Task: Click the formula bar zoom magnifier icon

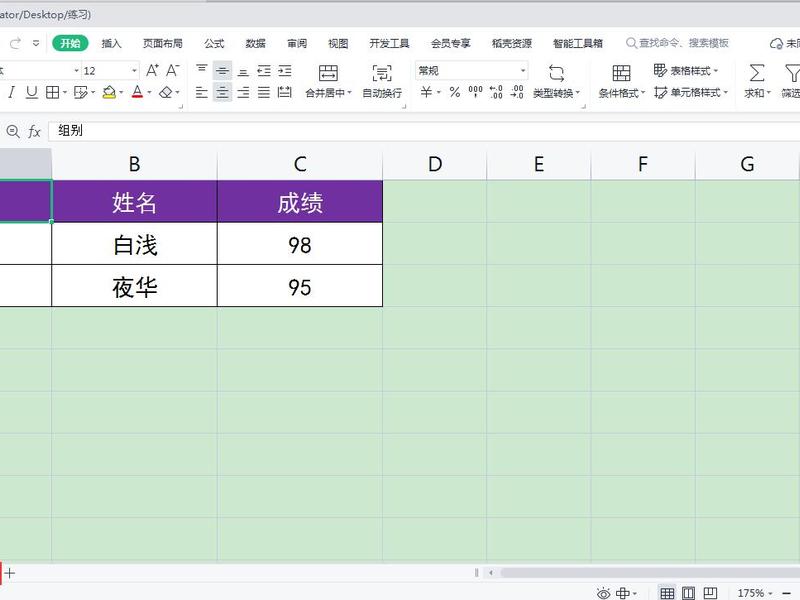Action: click(13, 132)
